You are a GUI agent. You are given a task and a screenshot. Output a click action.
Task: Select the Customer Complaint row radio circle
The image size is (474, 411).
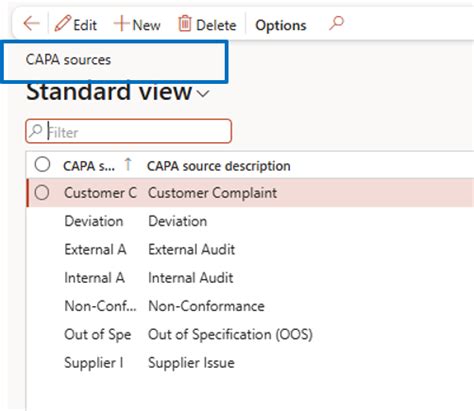click(x=42, y=193)
